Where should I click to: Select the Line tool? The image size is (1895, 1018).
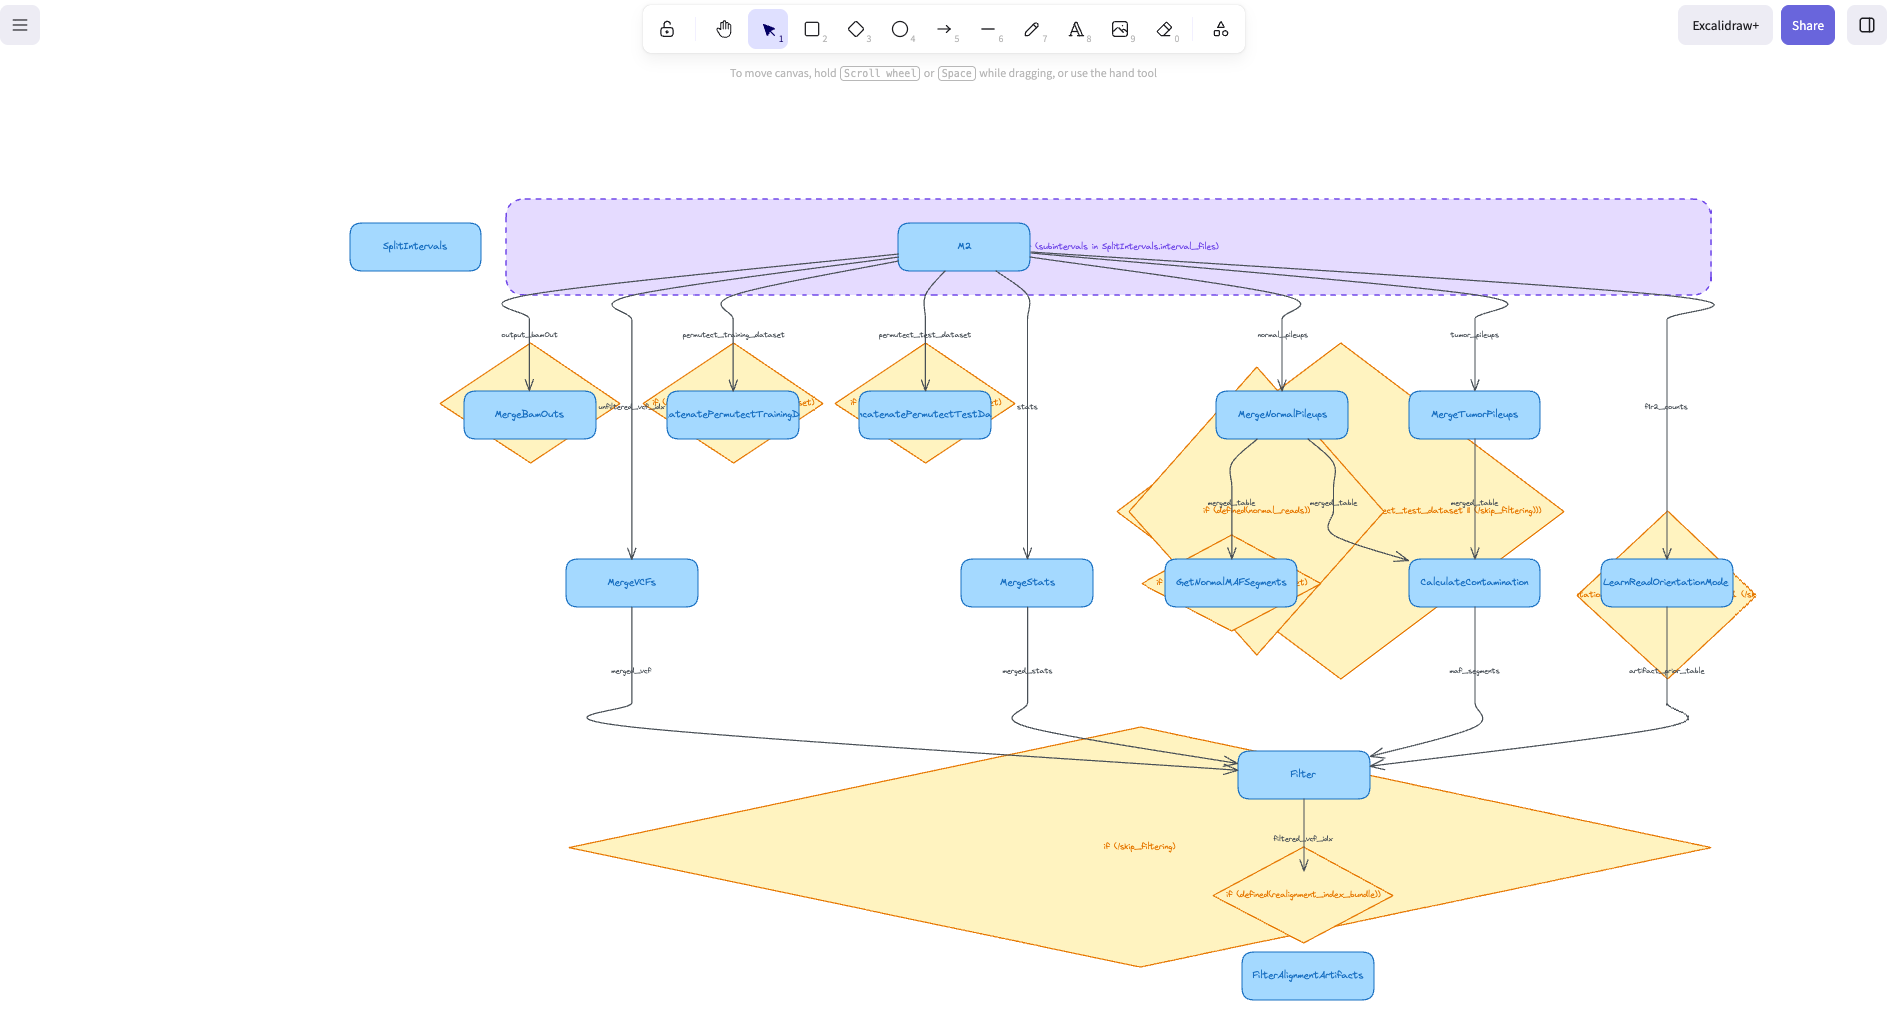(988, 28)
